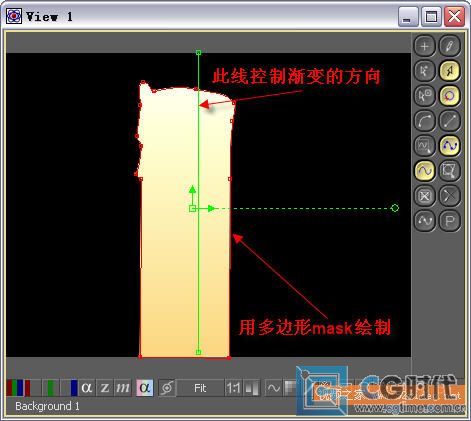Set view zoom to 1:1
This screenshot has width=471, height=421.
pos(233,388)
